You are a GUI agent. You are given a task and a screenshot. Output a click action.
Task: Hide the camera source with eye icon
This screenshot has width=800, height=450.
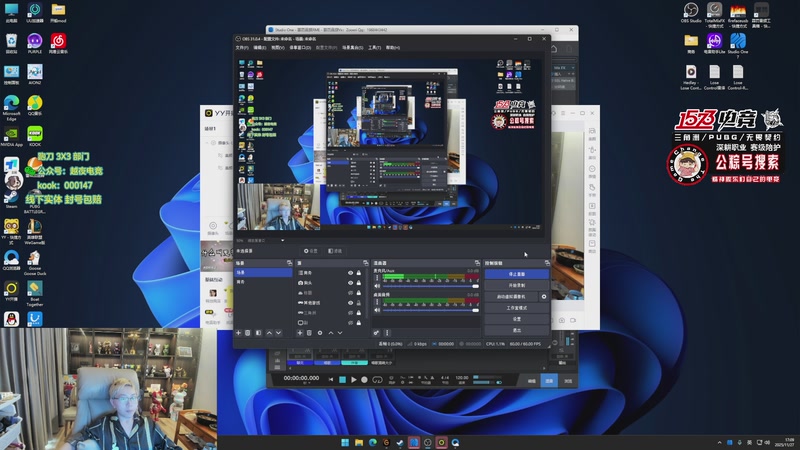tap(351, 283)
